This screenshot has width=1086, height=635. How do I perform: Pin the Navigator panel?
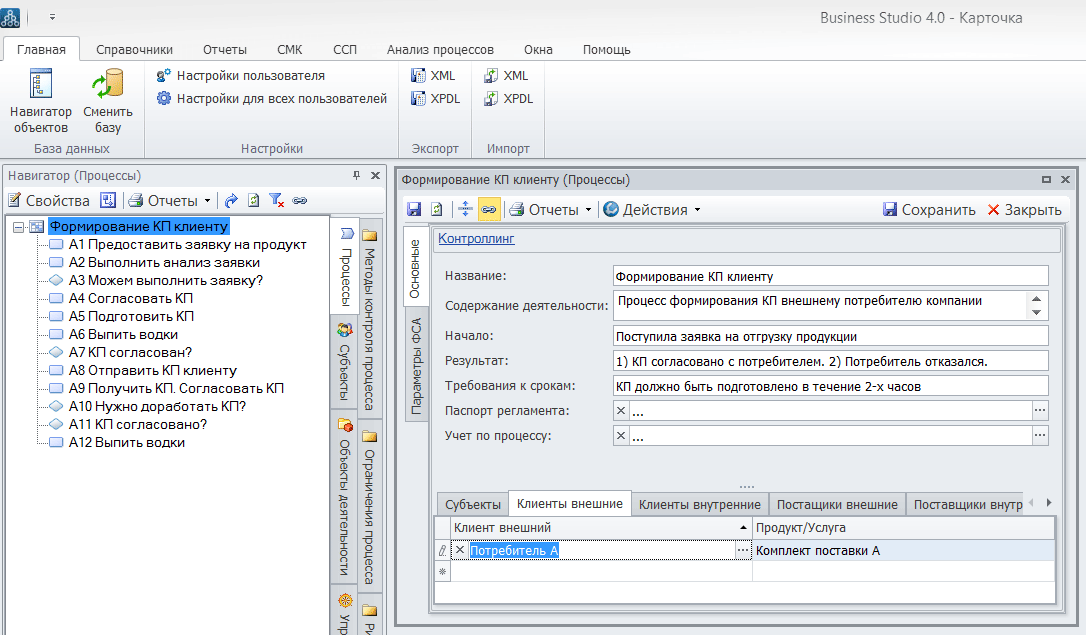(356, 175)
